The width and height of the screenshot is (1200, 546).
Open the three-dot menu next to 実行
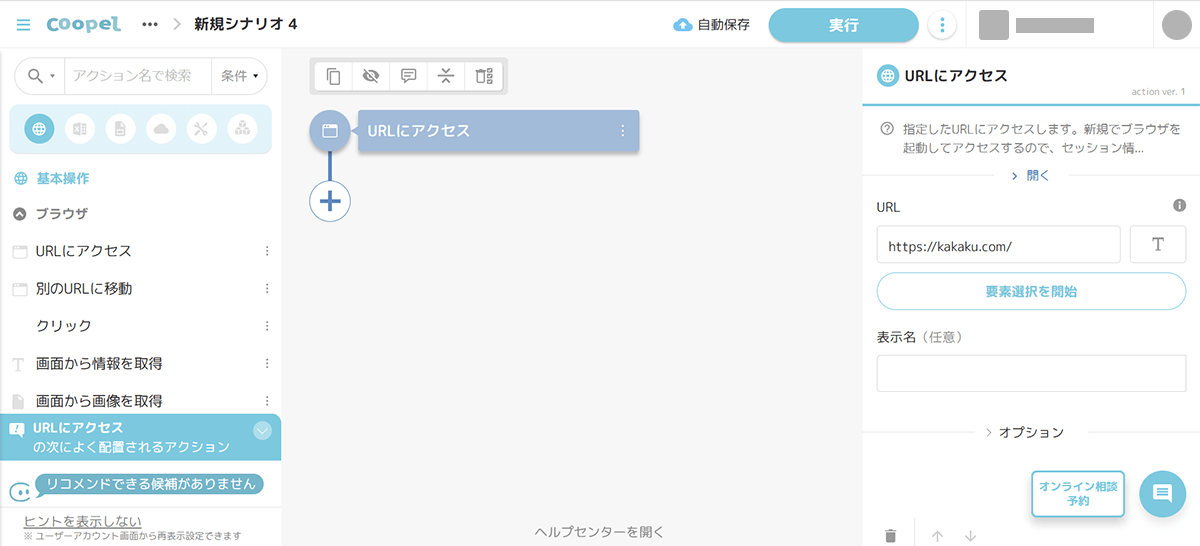(x=941, y=25)
